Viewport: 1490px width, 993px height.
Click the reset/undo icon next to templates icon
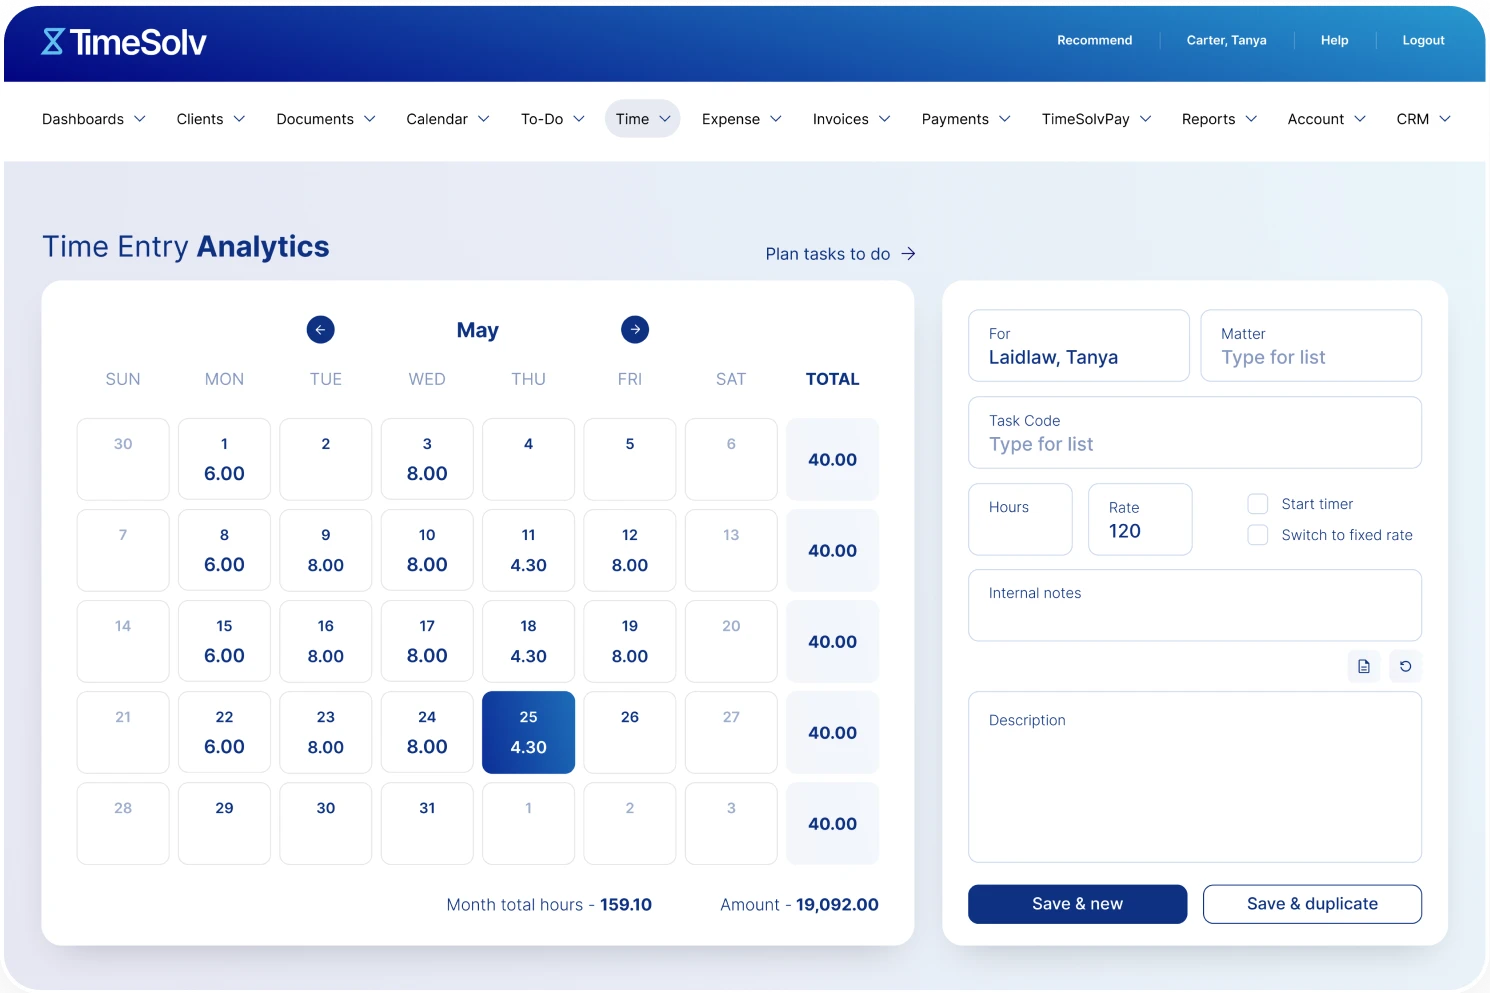pyautogui.click(x=1405, y=666)
